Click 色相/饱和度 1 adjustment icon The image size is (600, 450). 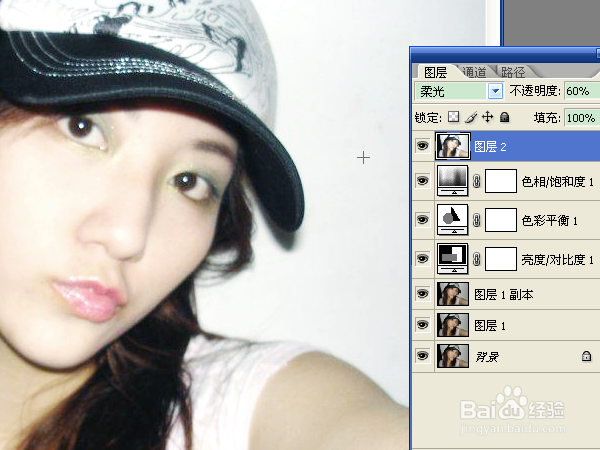pos(453,181)
